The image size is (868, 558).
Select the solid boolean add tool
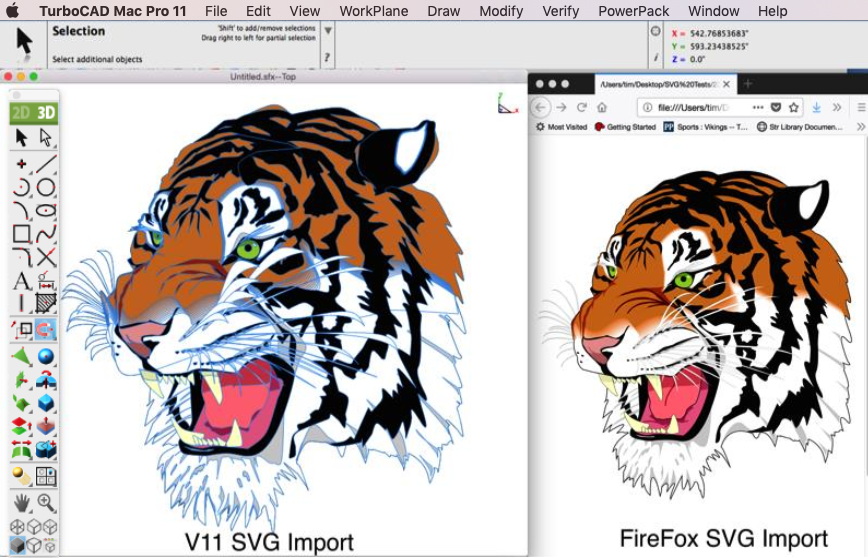click(45, 450)
